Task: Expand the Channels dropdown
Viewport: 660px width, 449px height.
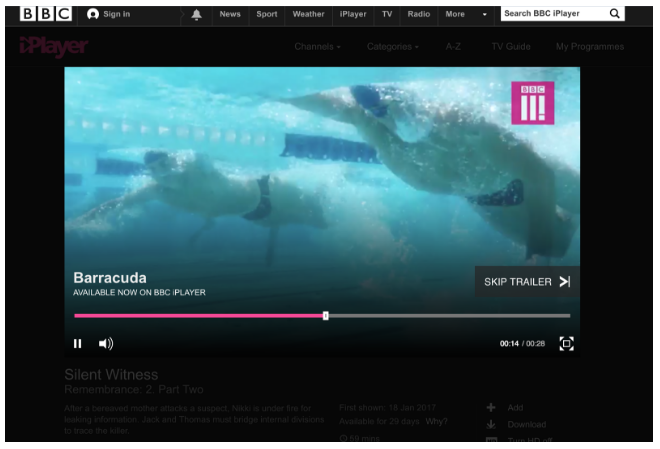Action: click(x=317, y=47)
